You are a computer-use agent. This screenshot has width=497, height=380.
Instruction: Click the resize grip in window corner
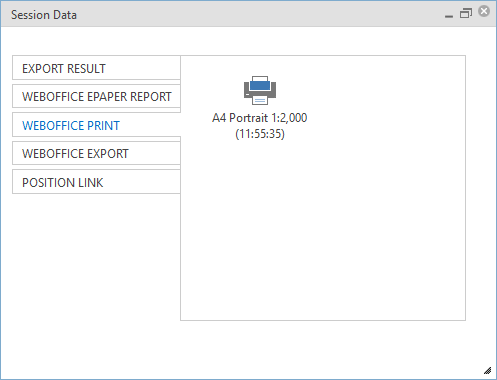tap(487, 370)
